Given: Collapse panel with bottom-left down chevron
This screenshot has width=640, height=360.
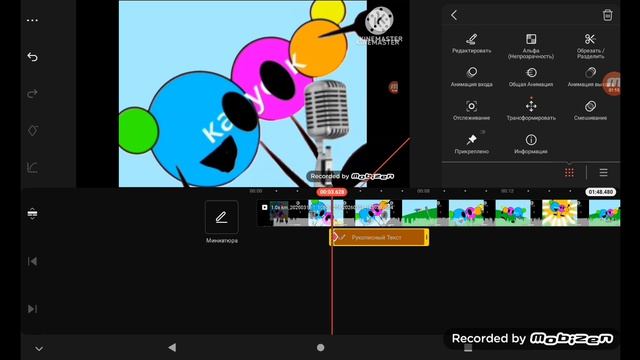Looking at the screenshot, I should point(39,349).
